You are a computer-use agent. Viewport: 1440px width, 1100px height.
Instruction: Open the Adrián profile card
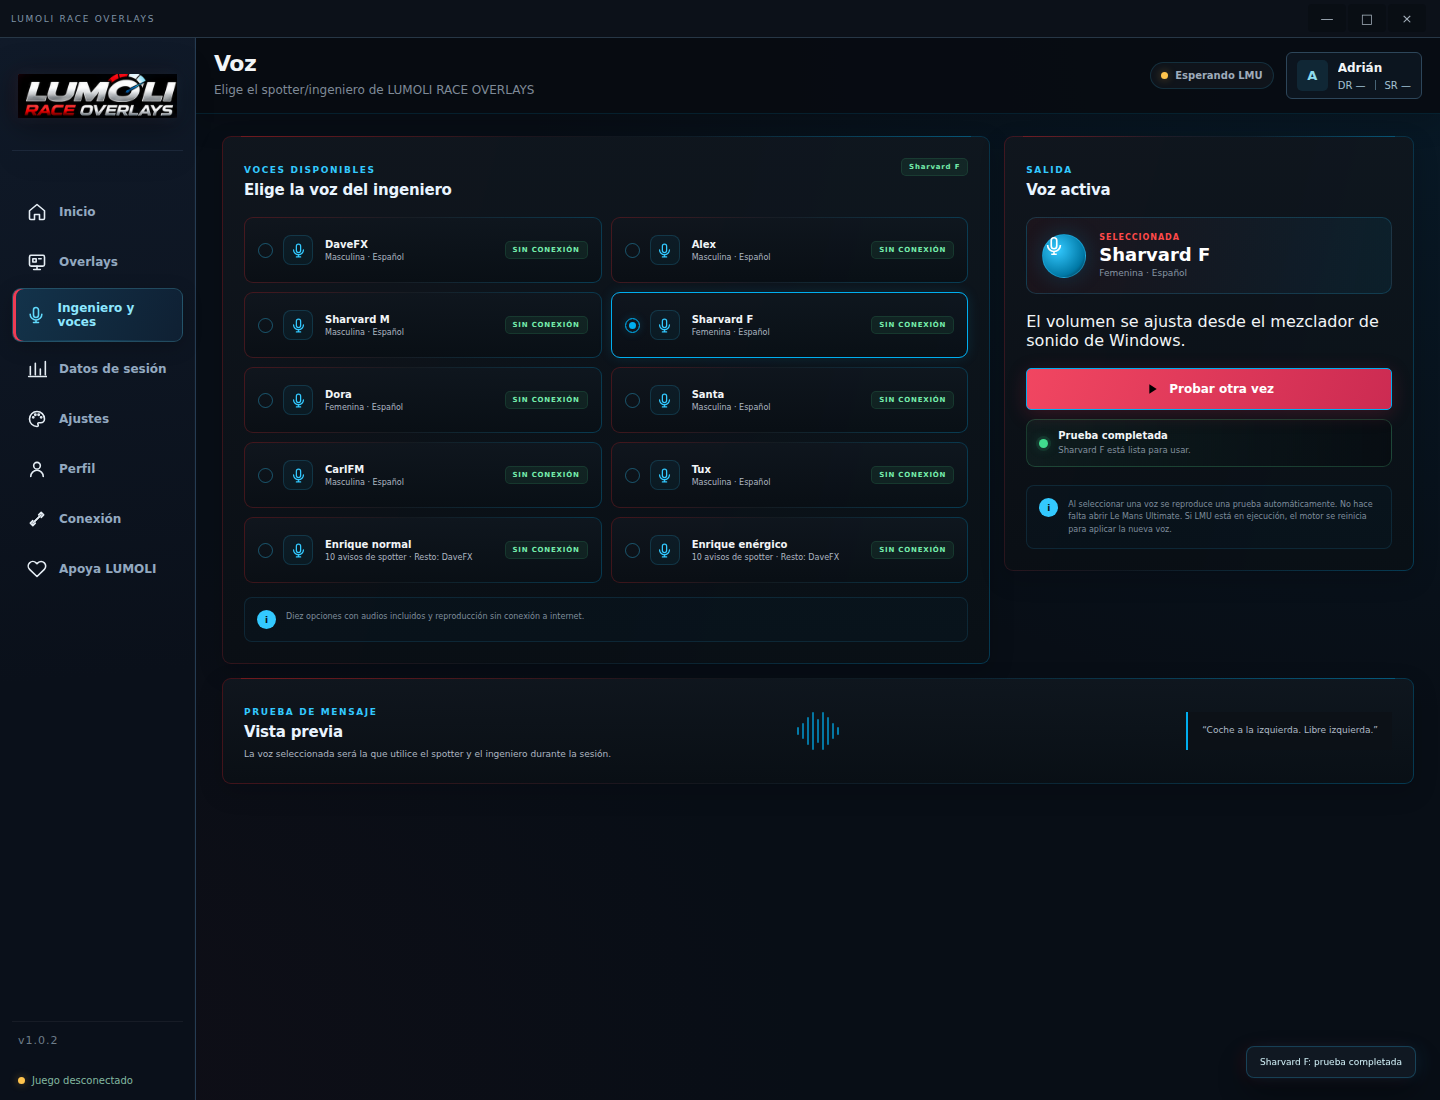pyautogui.click(x=1354, y=76)
